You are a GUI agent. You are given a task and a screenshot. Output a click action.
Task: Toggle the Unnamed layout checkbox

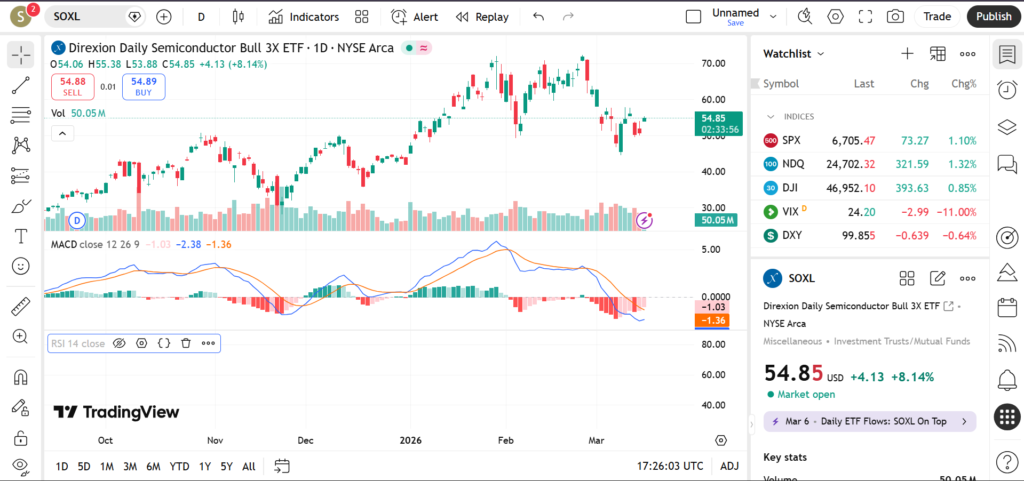pos(693,17)
